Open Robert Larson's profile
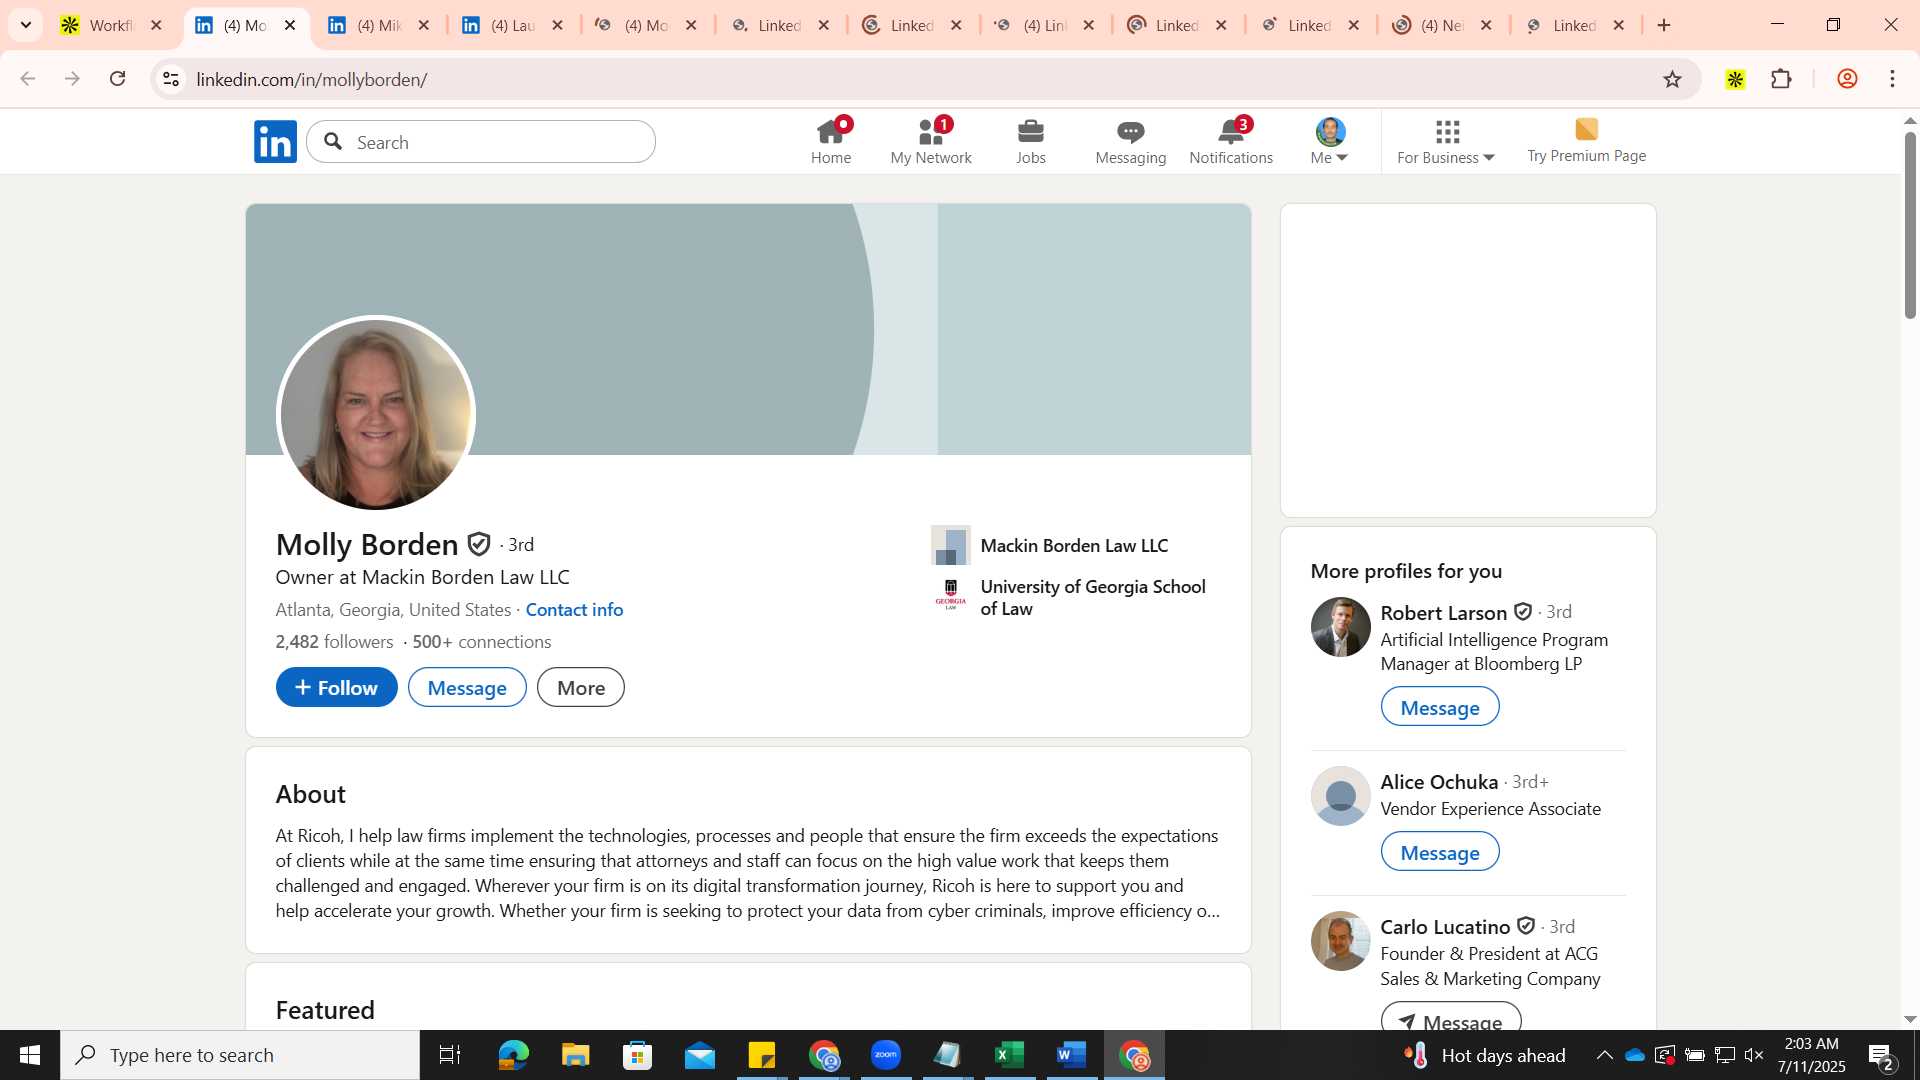This screenshot has width=1920, height=1080. click(x=1443, y=613)
